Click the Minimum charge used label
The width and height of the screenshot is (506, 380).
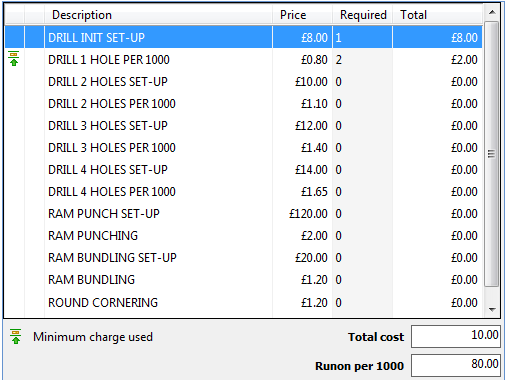93,337
